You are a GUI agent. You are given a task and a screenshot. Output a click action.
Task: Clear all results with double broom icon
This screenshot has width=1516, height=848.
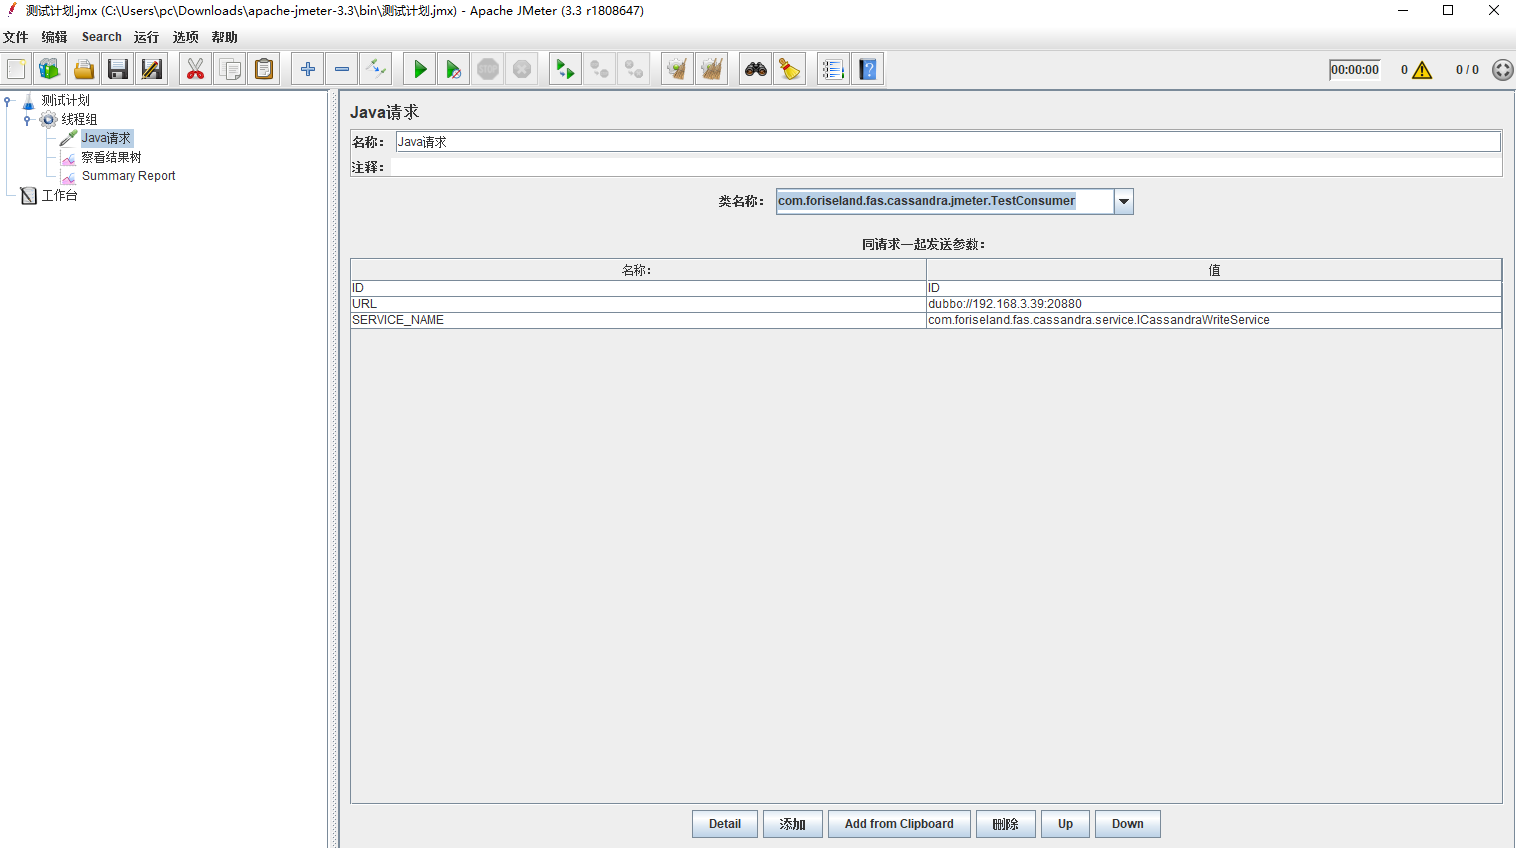(711, 69)
